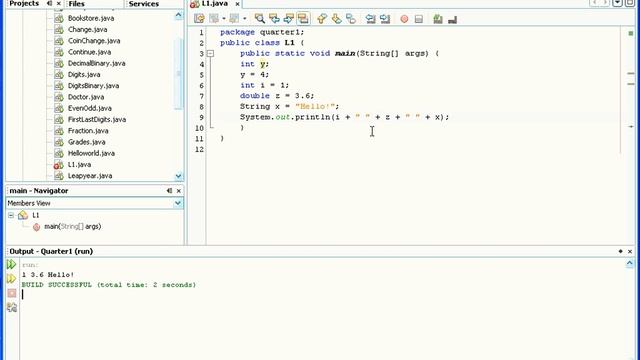Shift the current line right

click(x=384, y=19)
